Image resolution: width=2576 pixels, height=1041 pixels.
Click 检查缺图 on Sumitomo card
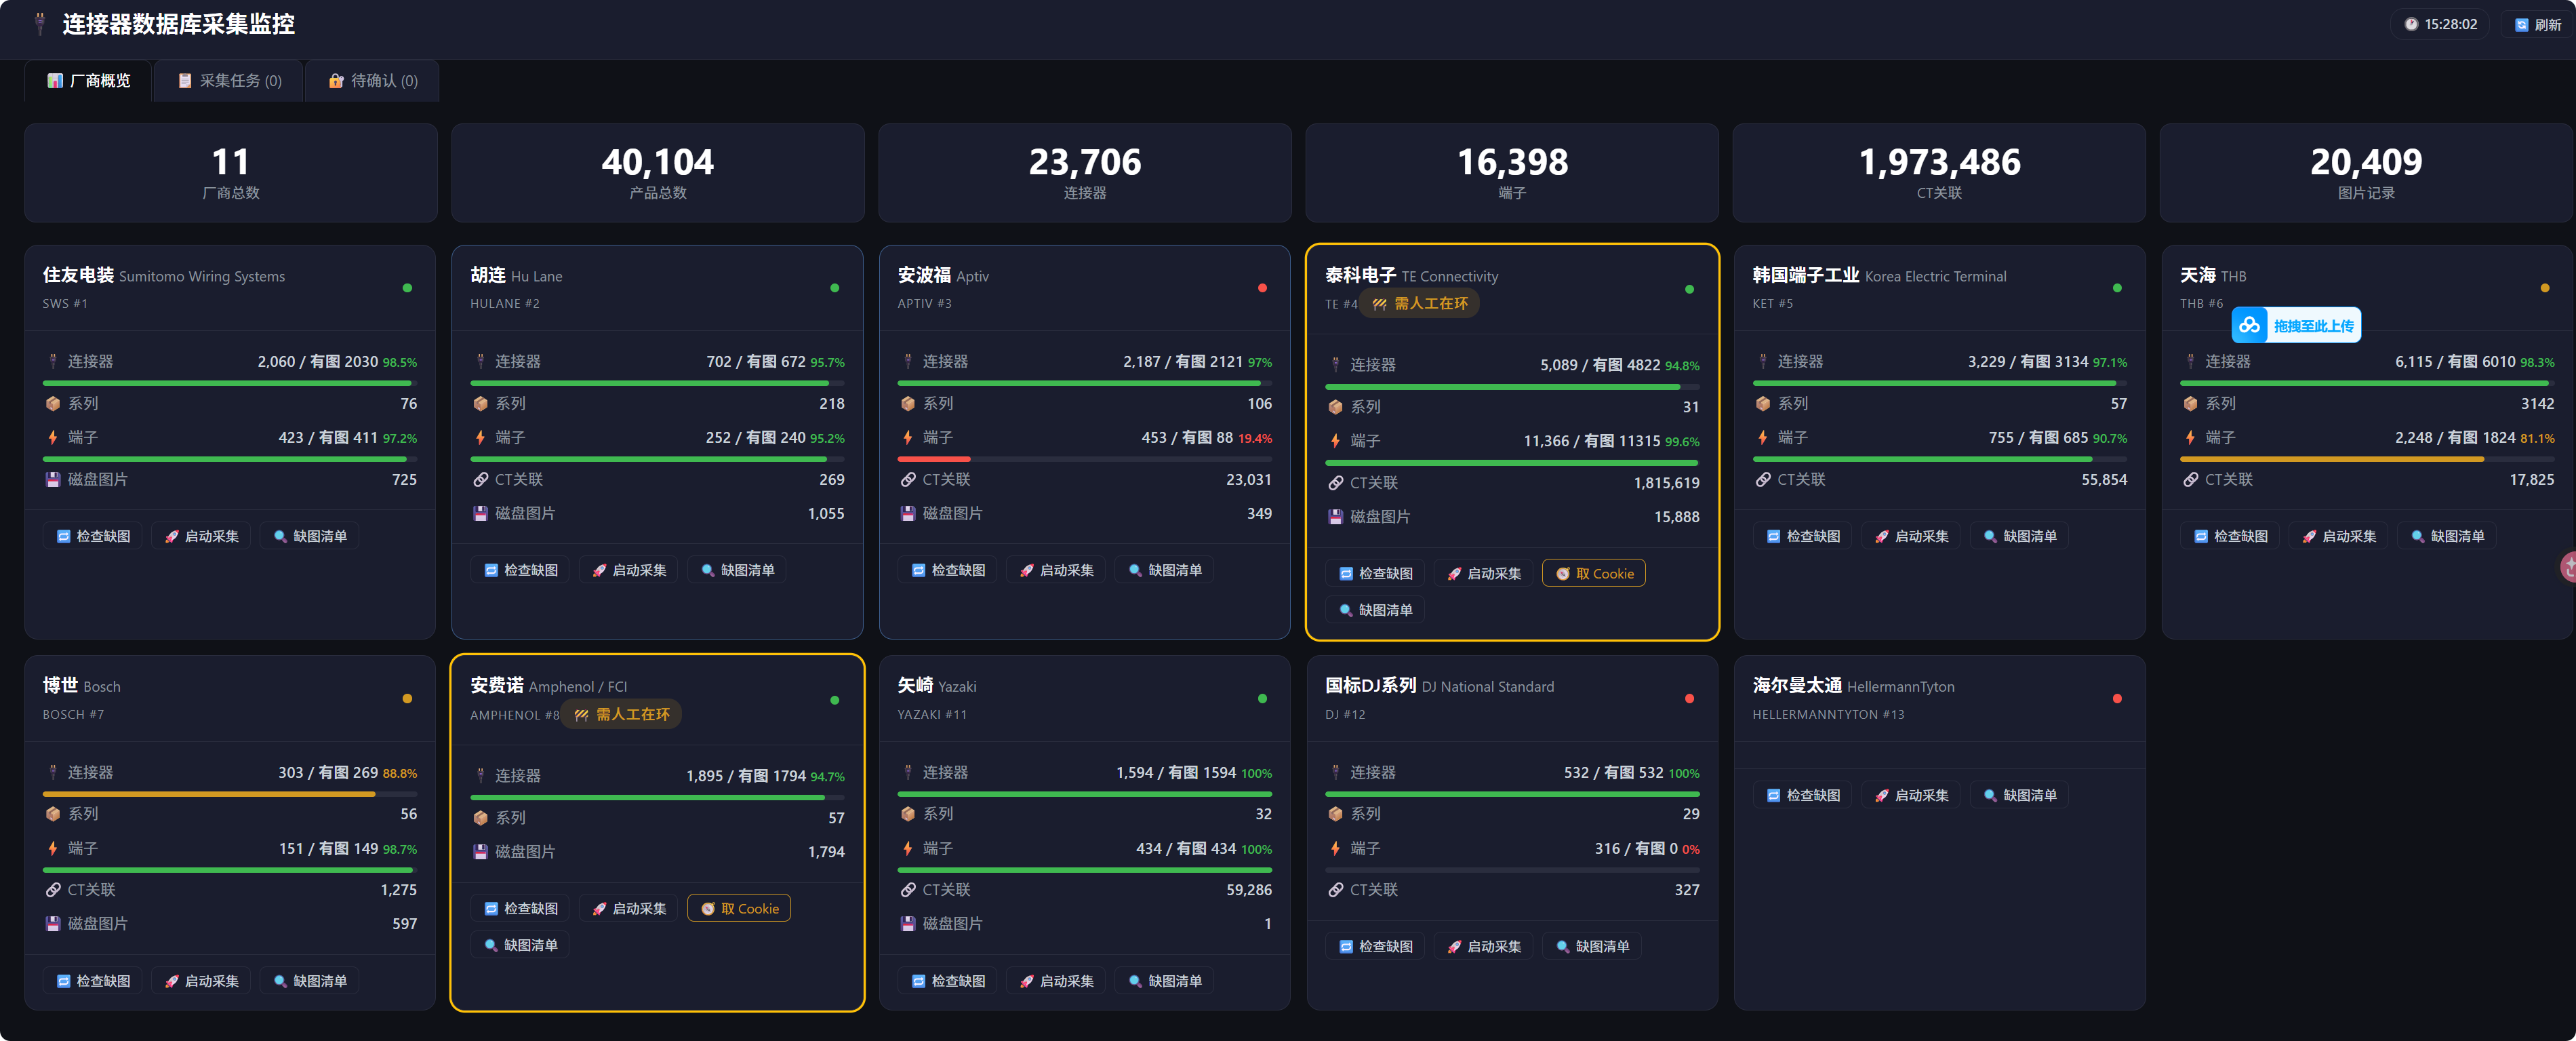coord(93,537)
